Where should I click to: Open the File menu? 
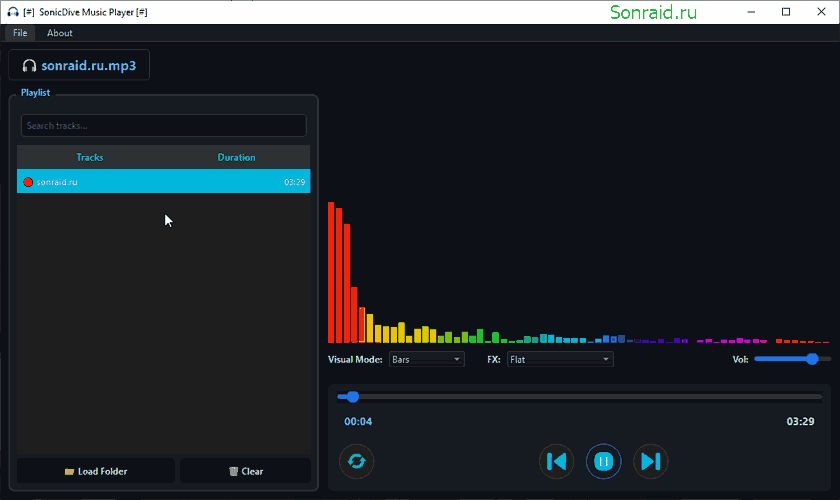coord(20,33)
